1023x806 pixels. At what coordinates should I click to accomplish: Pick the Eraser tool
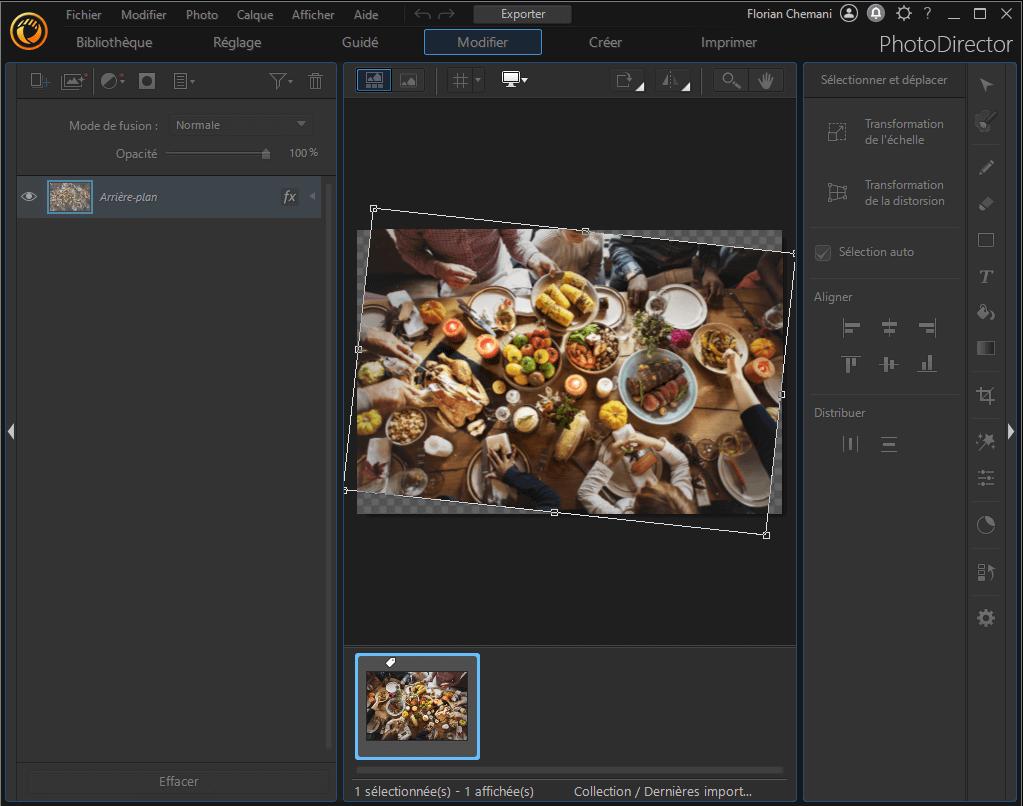pyautogui.click(x=986, y=204)
